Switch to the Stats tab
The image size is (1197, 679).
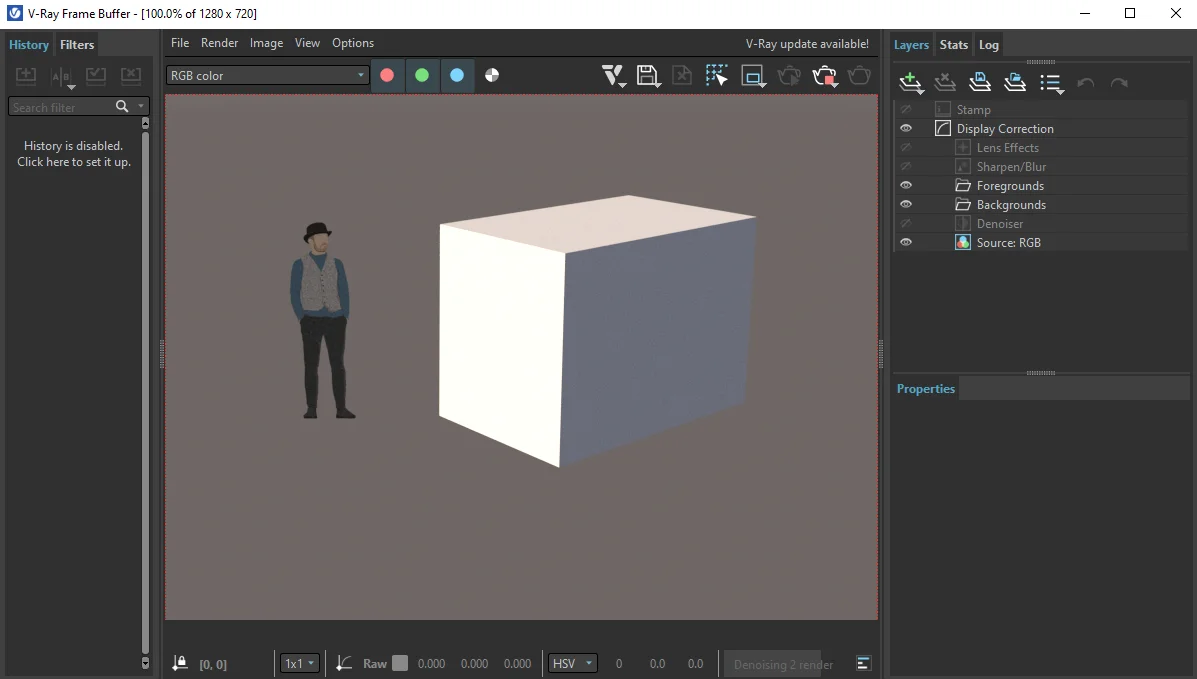click(x=953, y=44)
